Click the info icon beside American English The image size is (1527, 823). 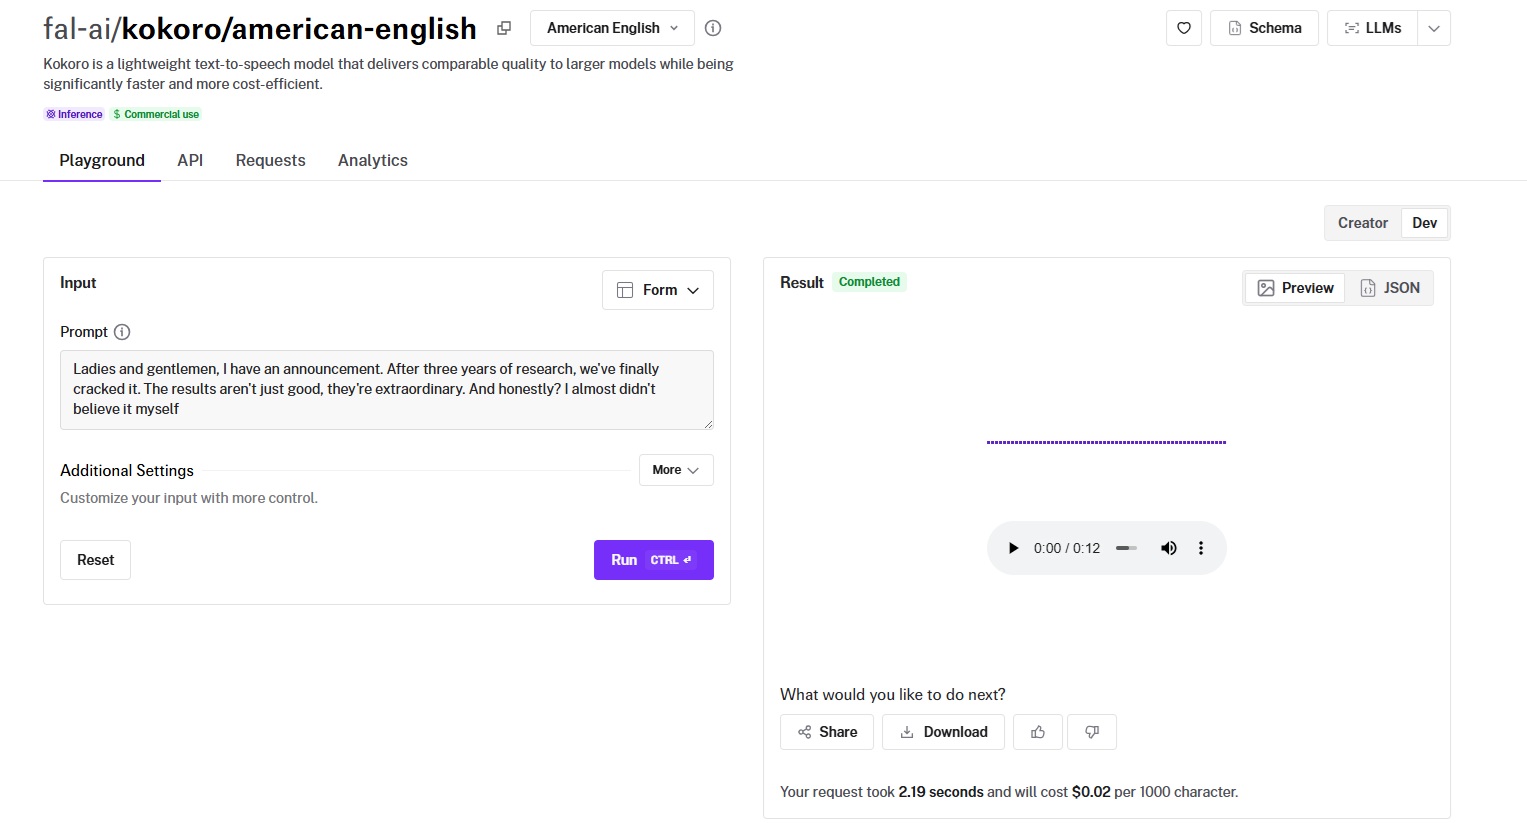coord(713,28)
